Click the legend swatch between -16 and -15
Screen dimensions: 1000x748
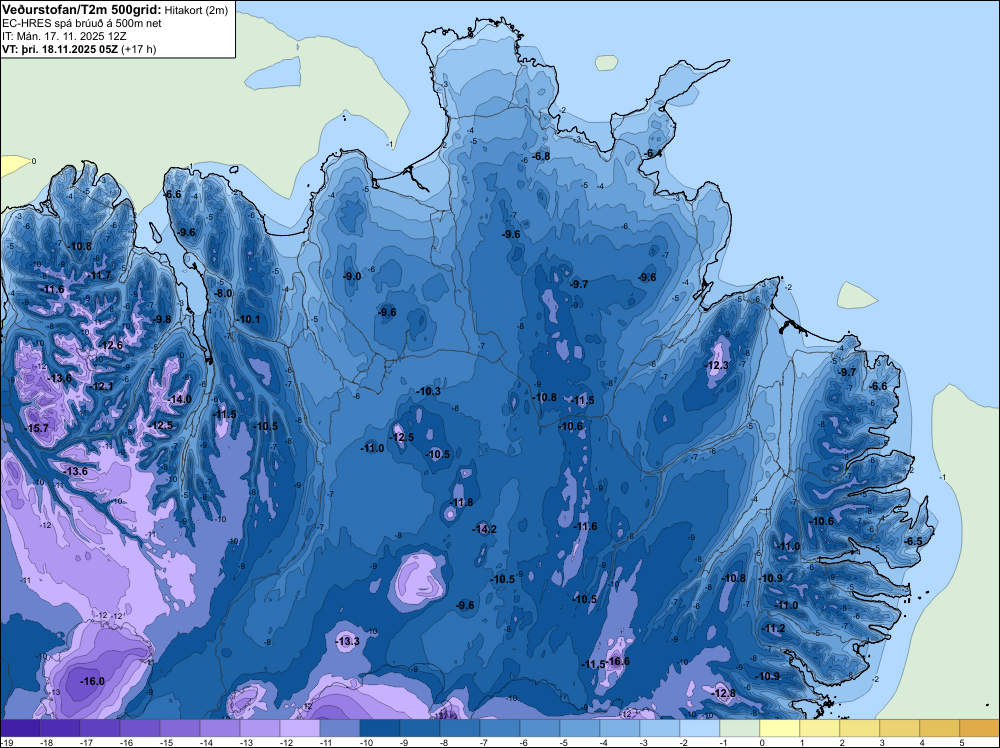tap(140, 728)
